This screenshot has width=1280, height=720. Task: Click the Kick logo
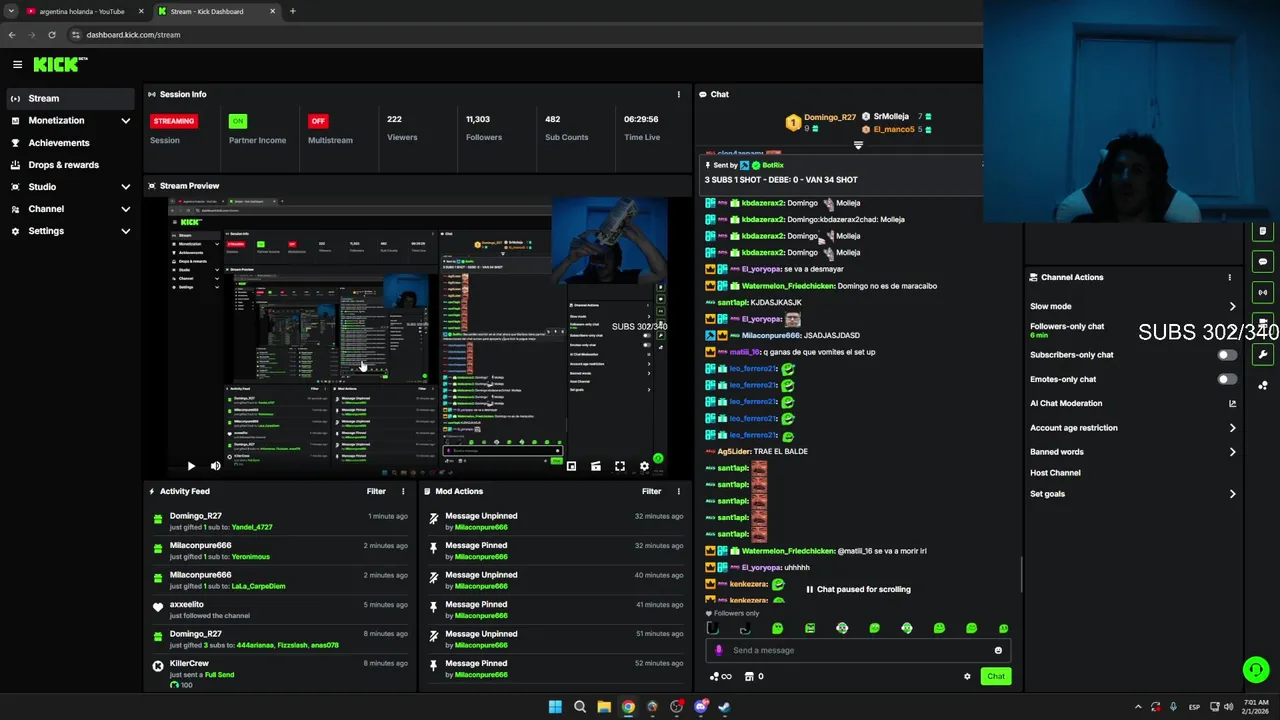pos(60,64)
